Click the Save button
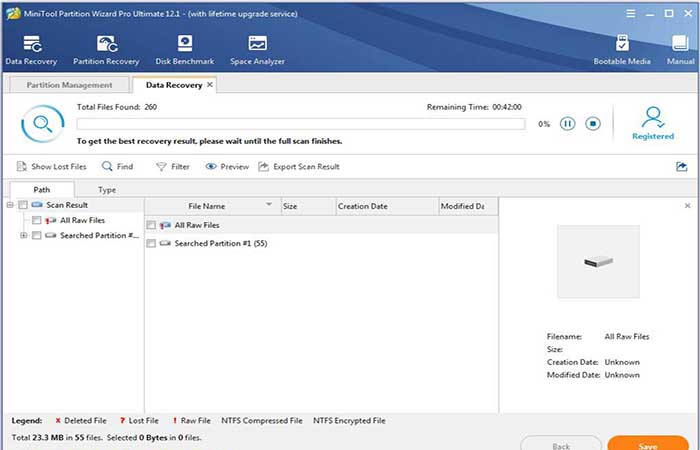The image size is (700, 450). coord(648,445)
